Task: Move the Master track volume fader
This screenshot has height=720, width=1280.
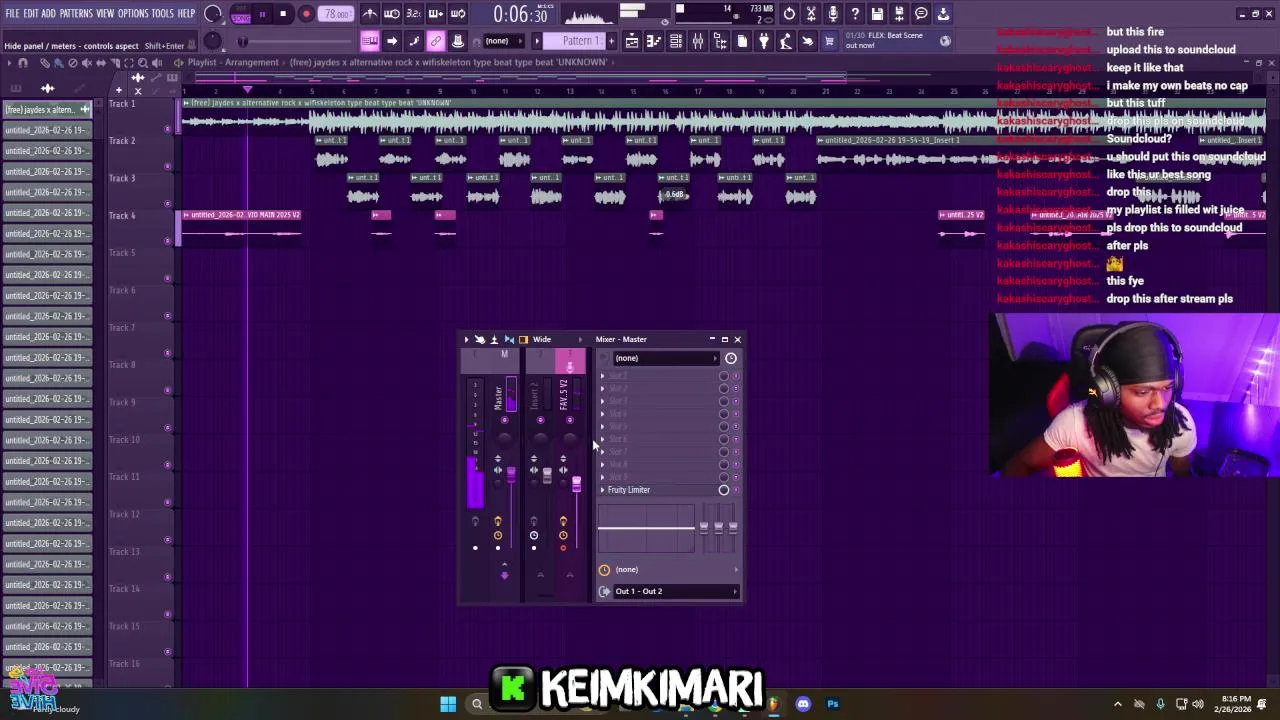Action: click(x=511, y=473)
